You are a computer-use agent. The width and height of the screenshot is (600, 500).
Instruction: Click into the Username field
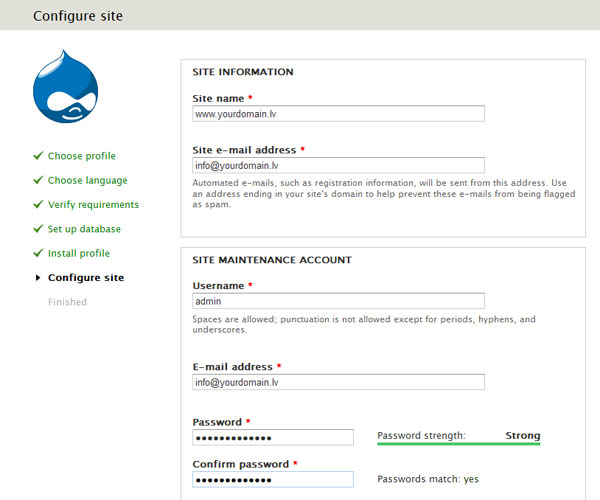click(x=338, y=301)
